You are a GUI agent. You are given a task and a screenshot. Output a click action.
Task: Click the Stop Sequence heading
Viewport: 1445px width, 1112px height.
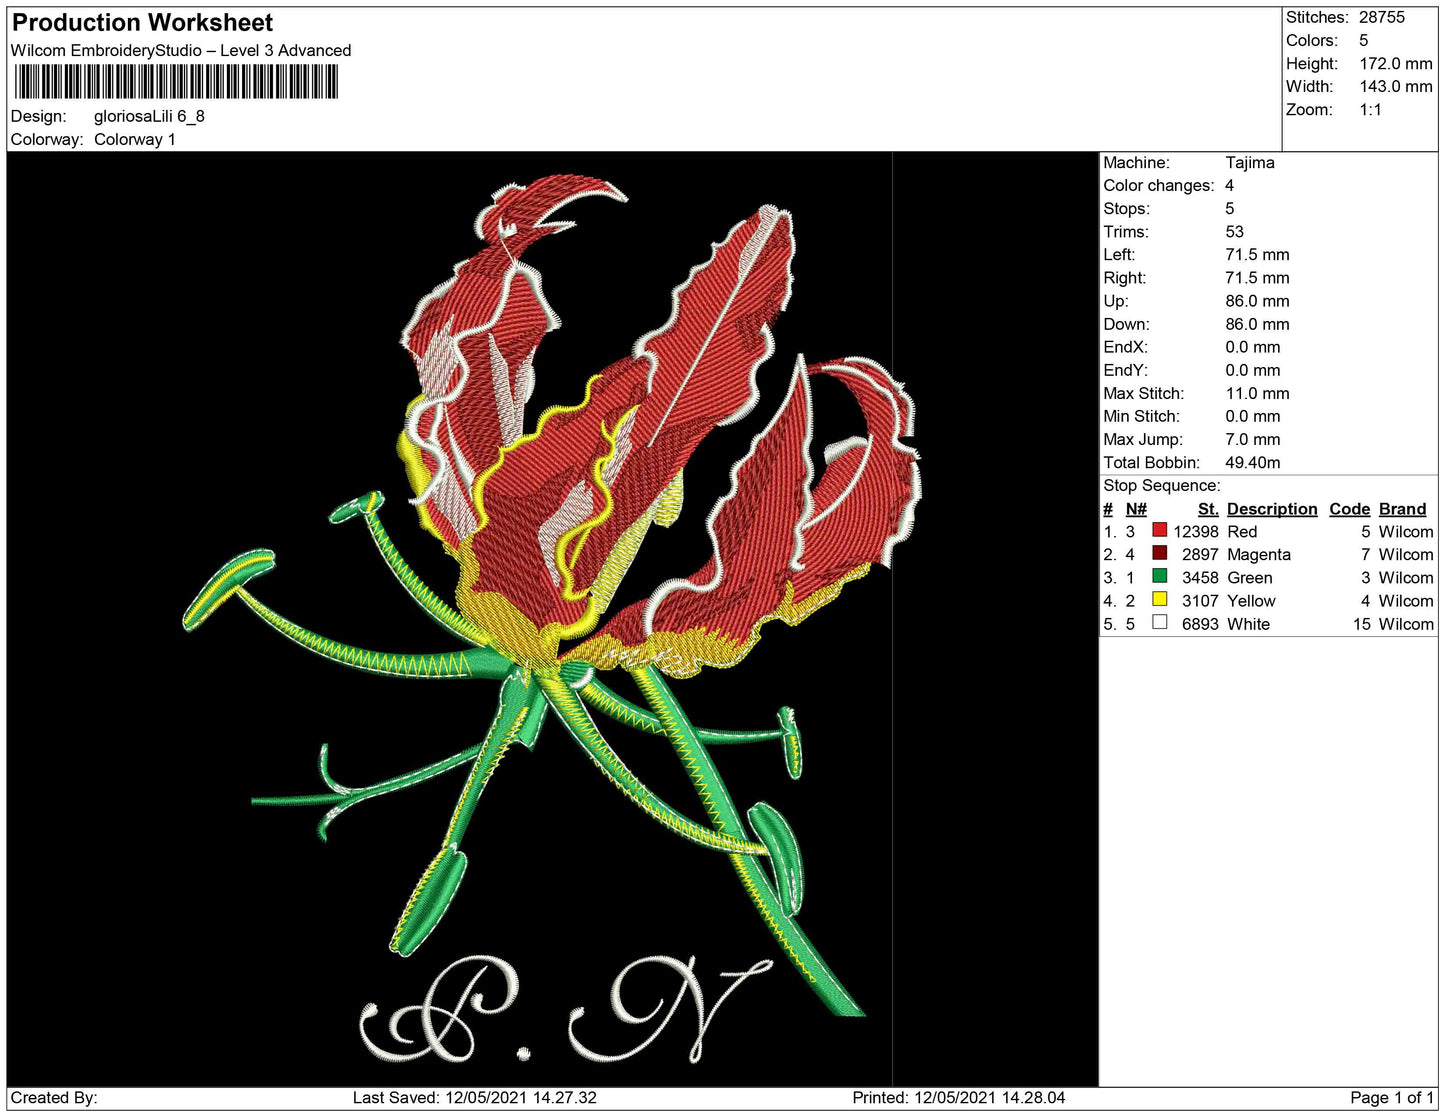click(x=1161, y=485)
